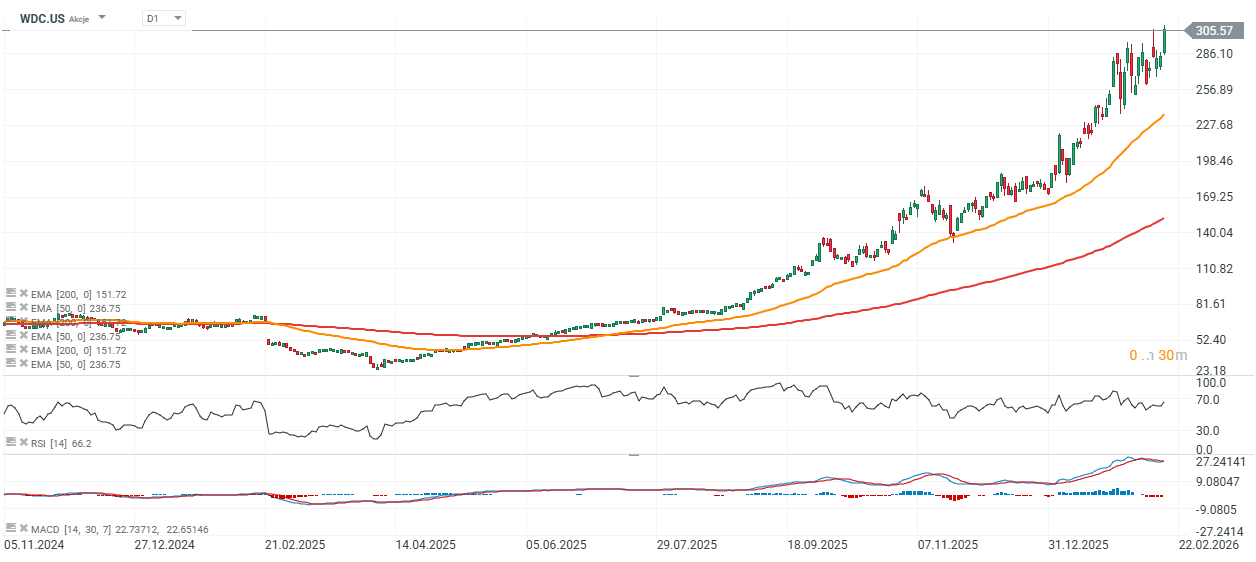Remove the topmost EMA 200 indicator

pos(23,294)
